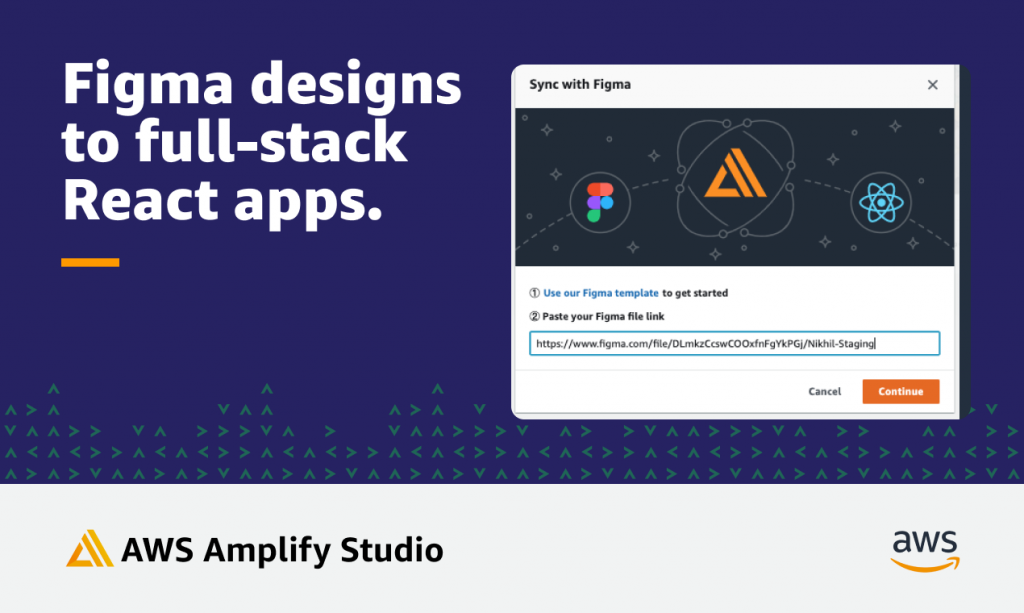Click the Figma logo icon in the dialog
1024x613 pixels.
coord(600,201)
